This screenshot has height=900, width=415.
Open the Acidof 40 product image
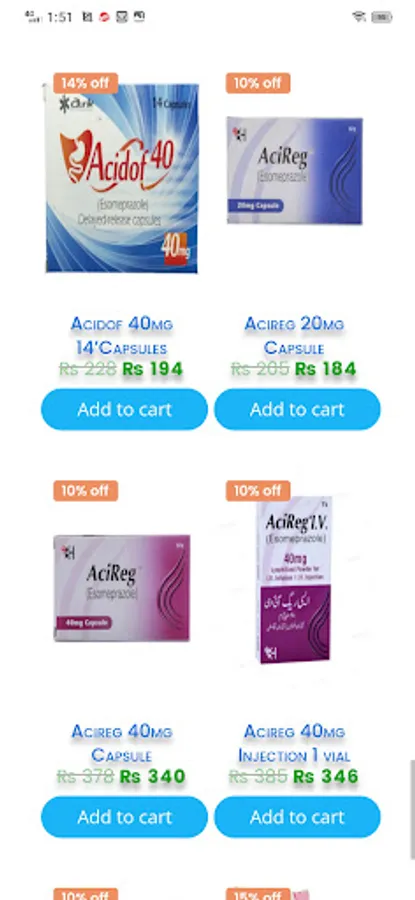[122, 178]
